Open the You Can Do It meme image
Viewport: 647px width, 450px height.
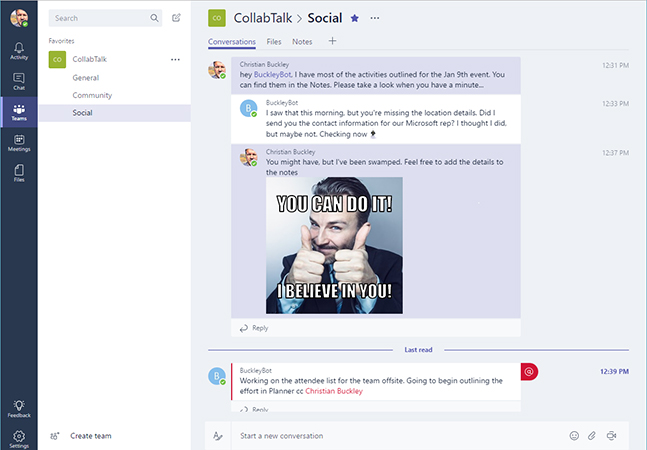(x=334, y=245)
